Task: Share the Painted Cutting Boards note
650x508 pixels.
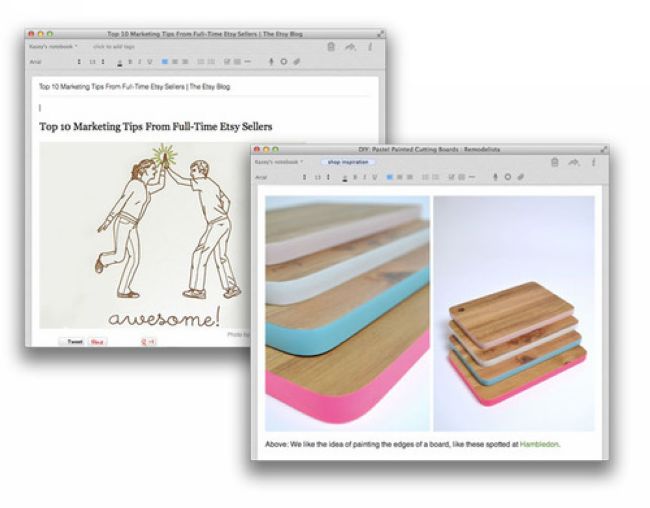Action: tap(573, 161)
